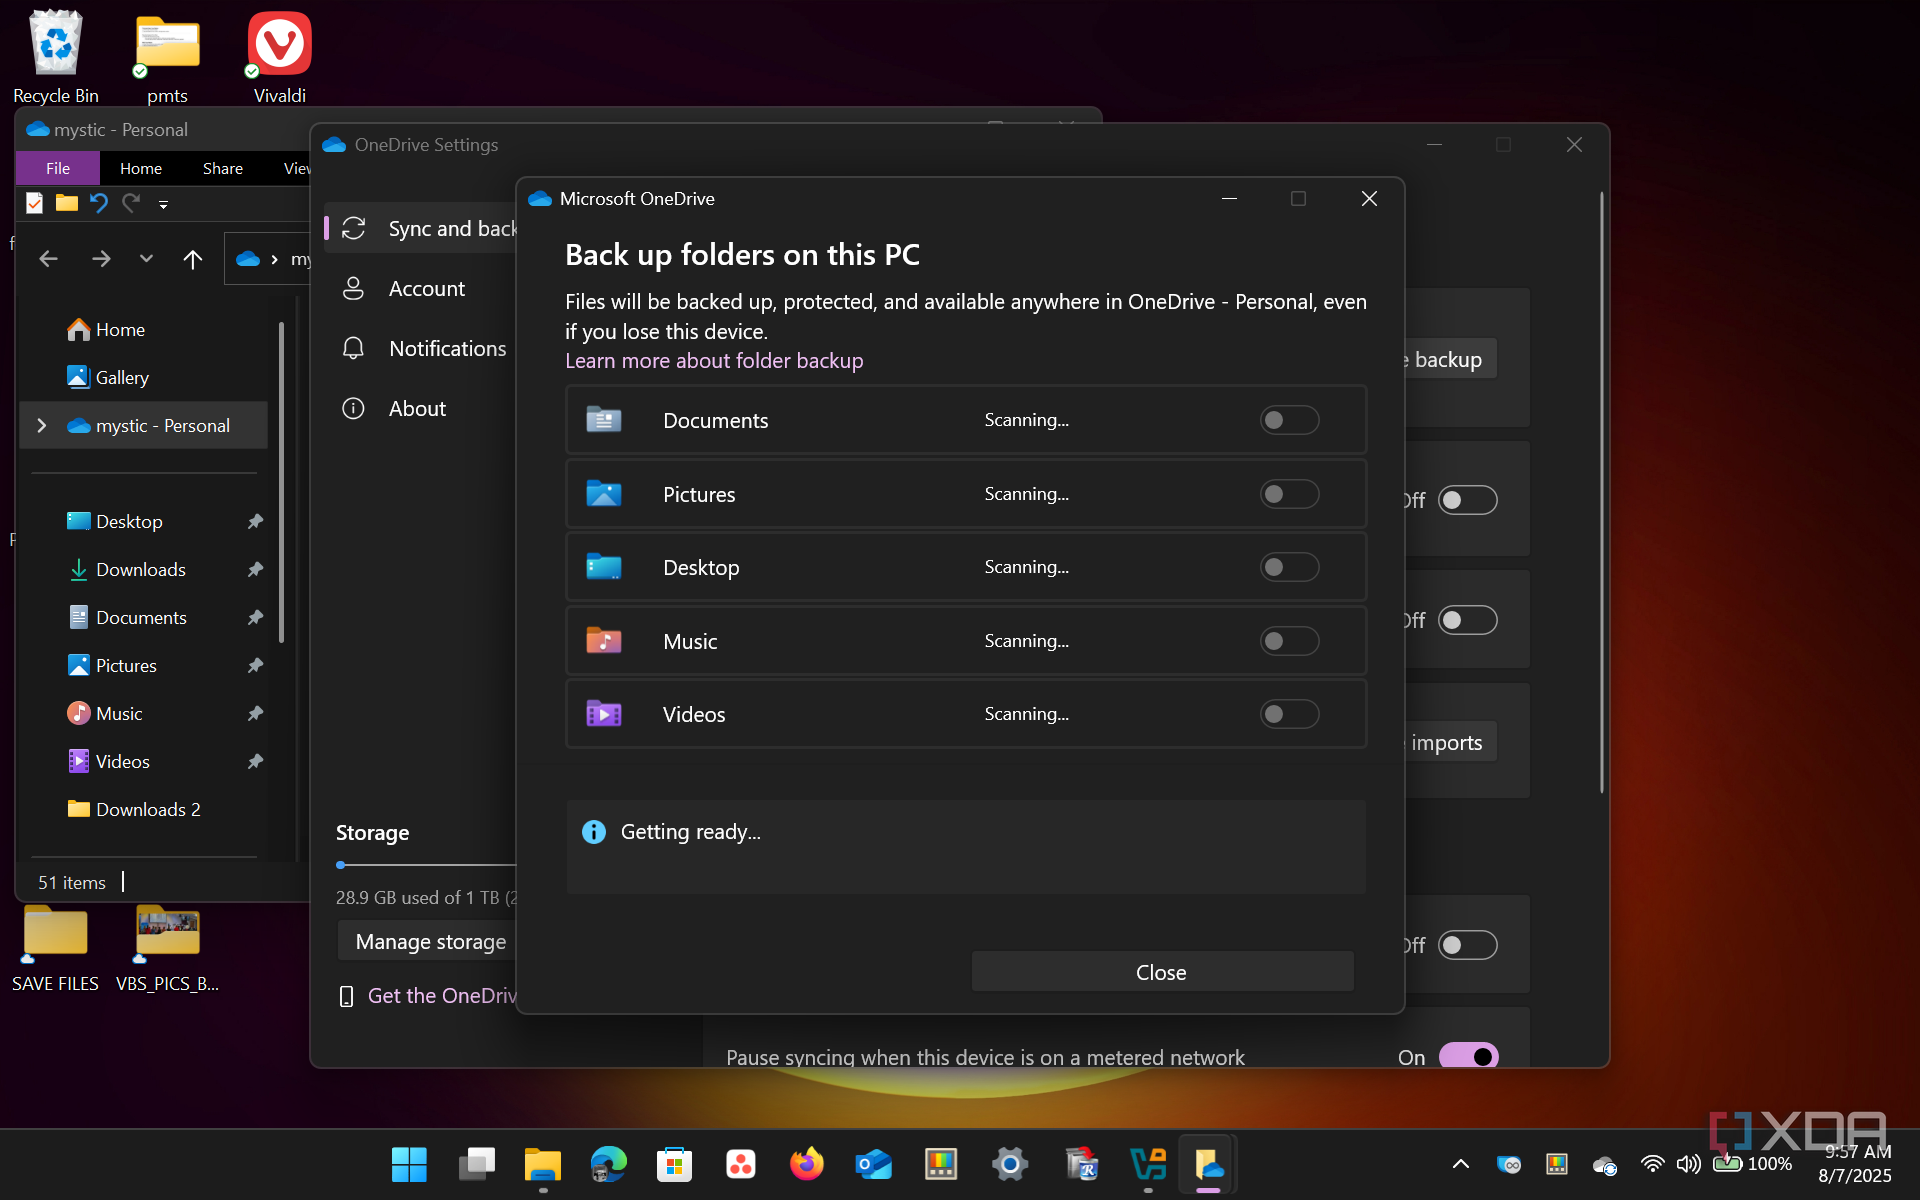
Task: Expand the breadcrumb chevron in Explorer address bar
Action: (274, 259)
